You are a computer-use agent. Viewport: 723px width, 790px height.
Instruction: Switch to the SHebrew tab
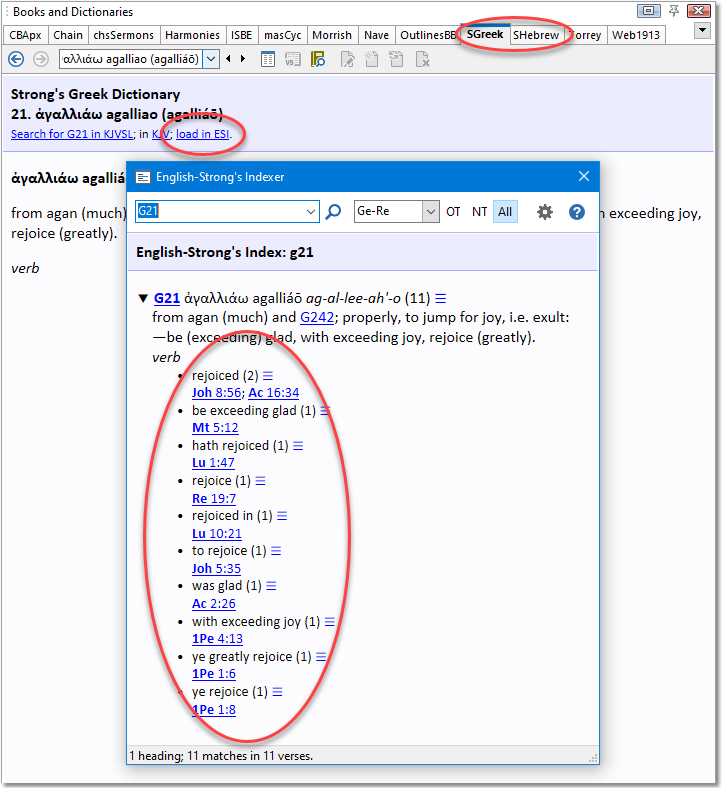[536, 35]
